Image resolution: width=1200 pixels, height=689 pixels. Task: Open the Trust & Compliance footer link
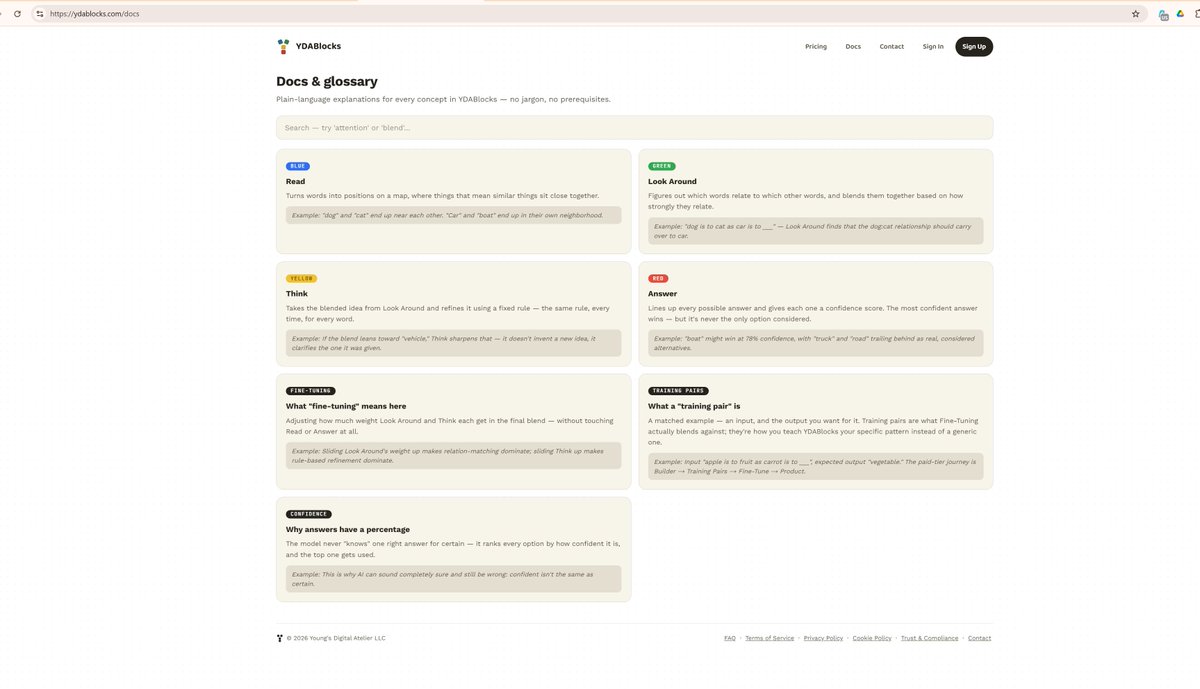930,638
